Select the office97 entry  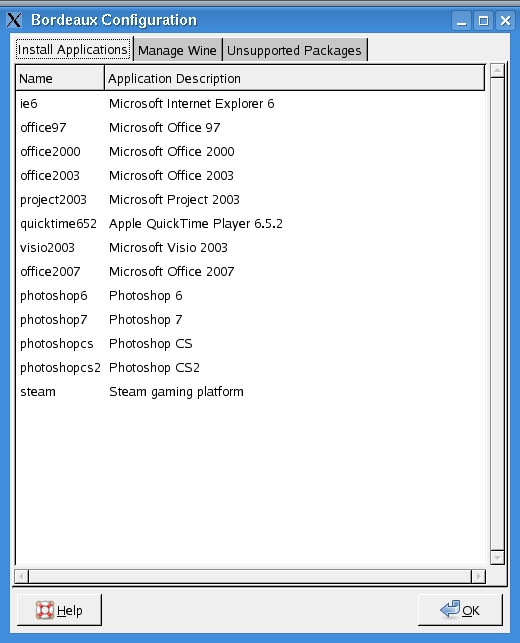(43, 128)
